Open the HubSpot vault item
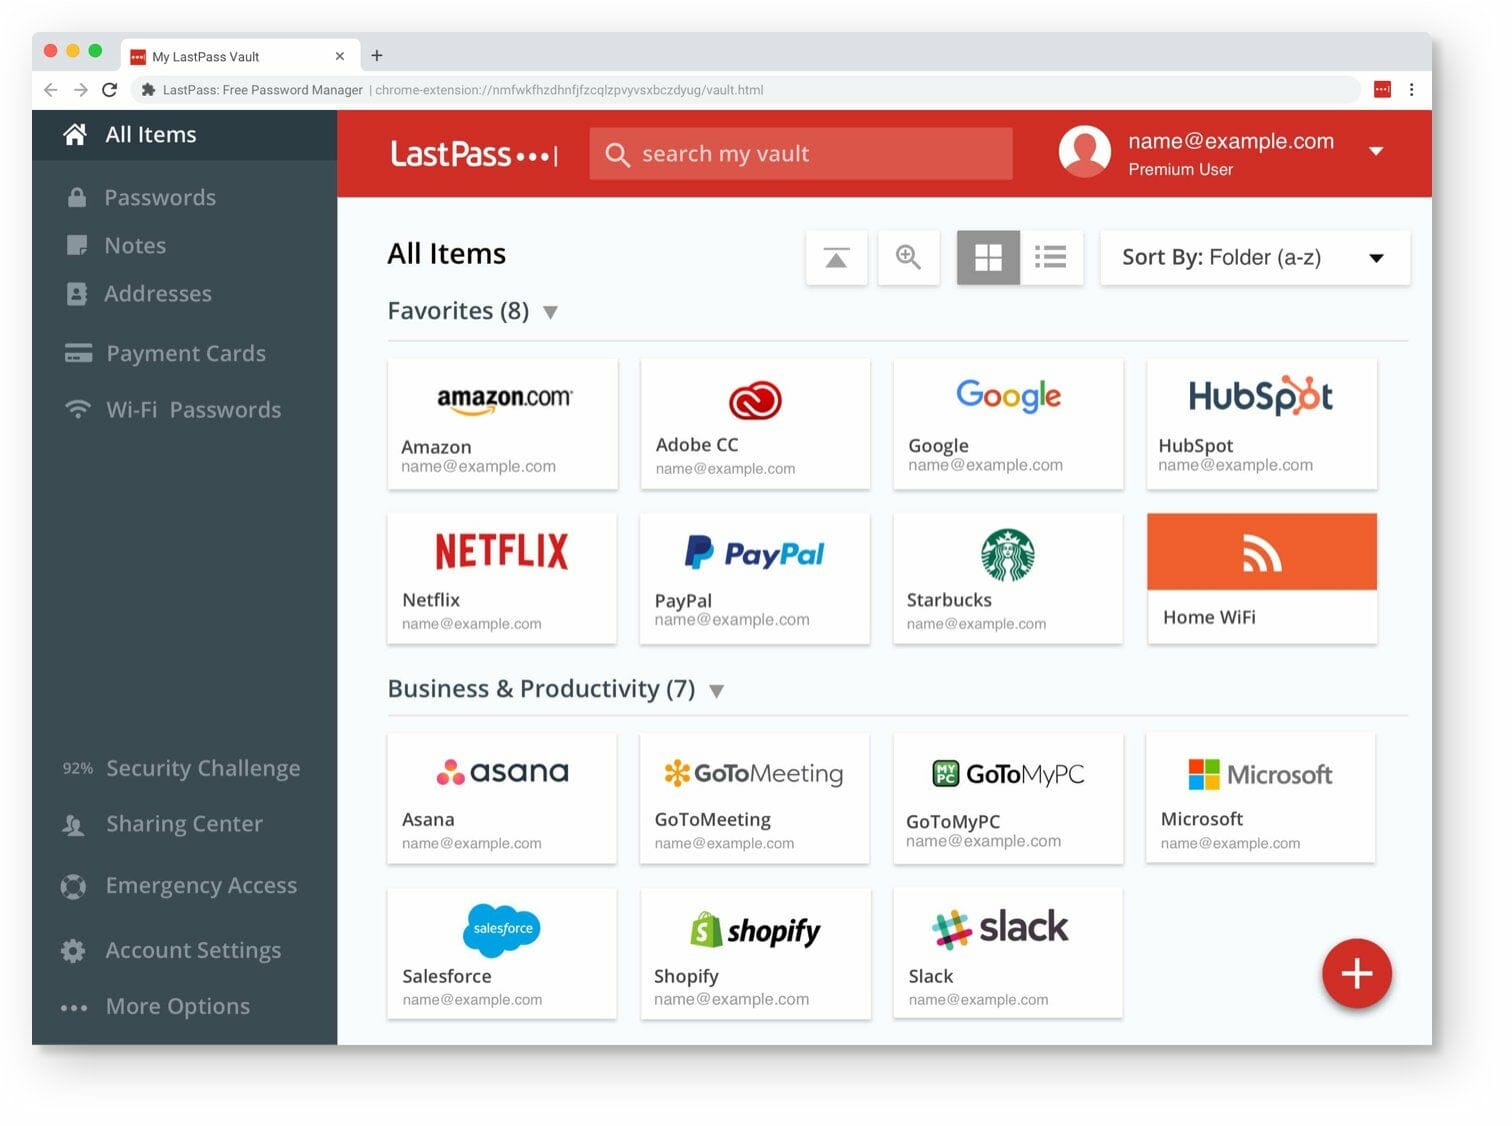Image resolution: width=1512 pixels, height=1126 pixels. tap(1261, 424)
